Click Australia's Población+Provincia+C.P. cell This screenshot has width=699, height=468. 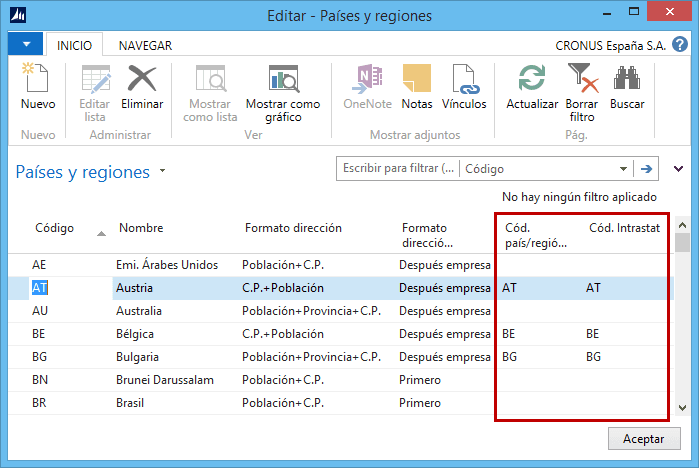(311, 311)
